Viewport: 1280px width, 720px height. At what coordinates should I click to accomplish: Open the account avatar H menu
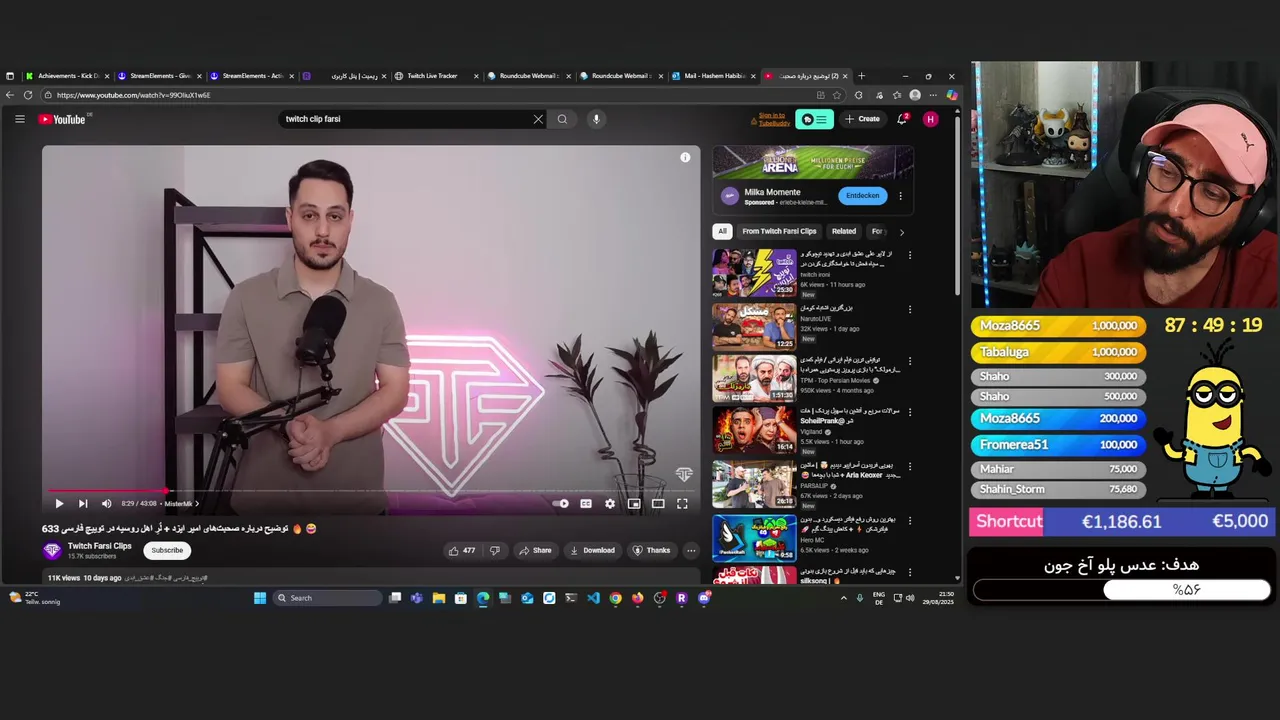point(931,119)
